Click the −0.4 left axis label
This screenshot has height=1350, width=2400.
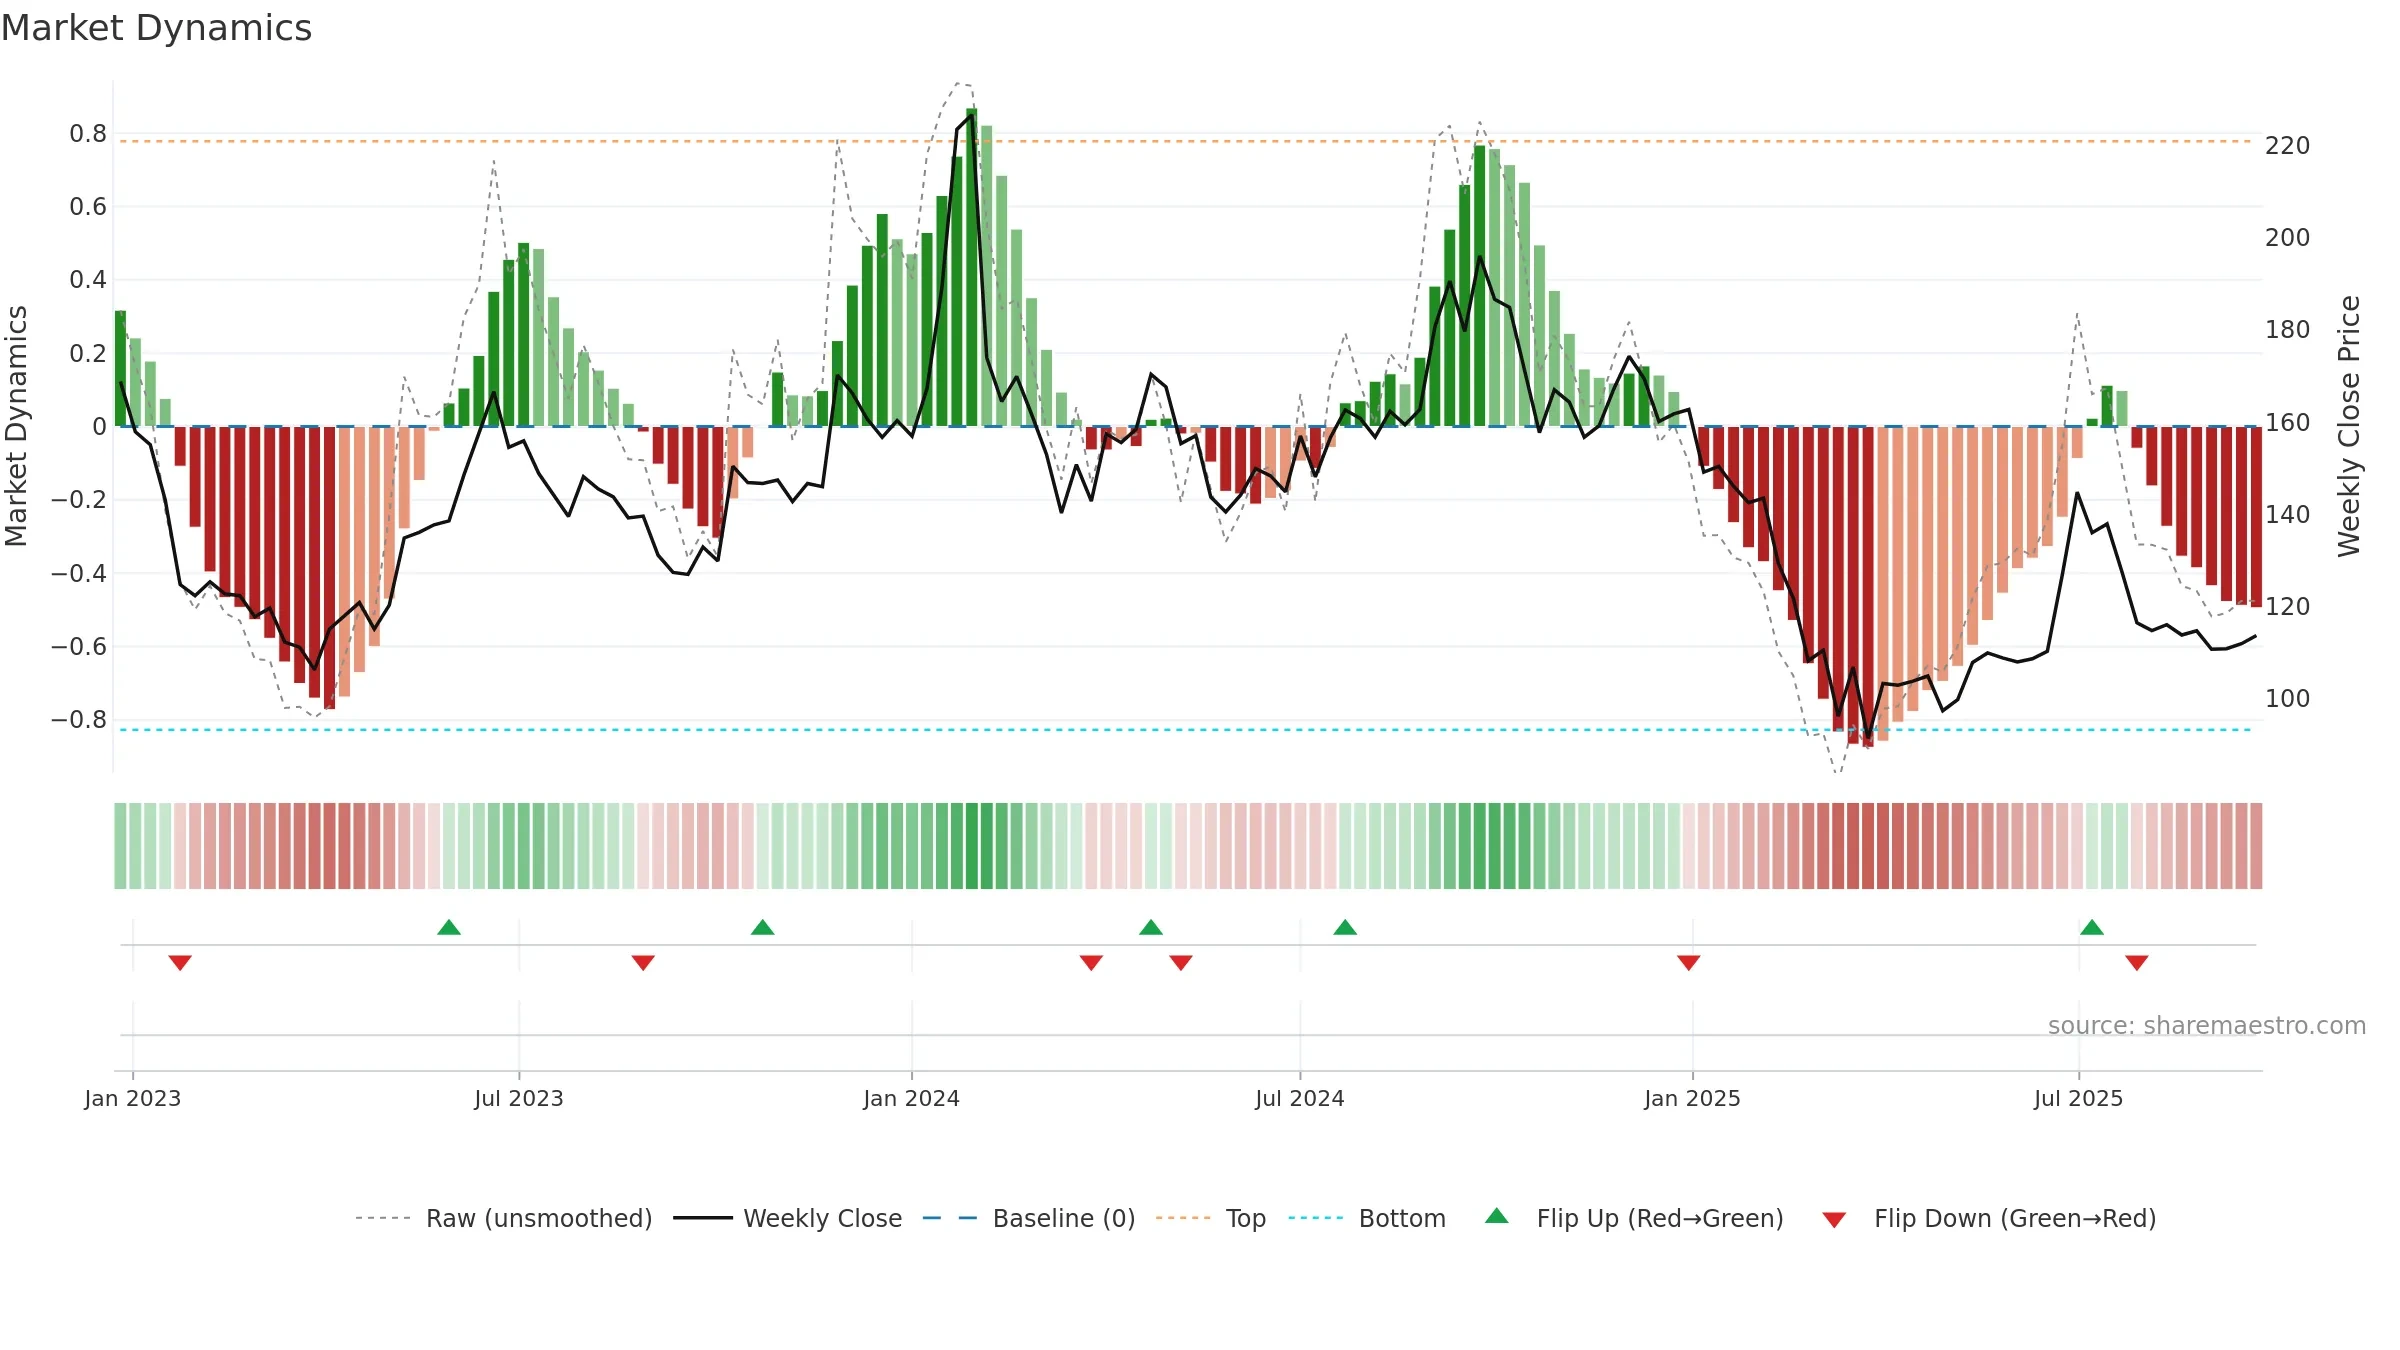point(79,574)
